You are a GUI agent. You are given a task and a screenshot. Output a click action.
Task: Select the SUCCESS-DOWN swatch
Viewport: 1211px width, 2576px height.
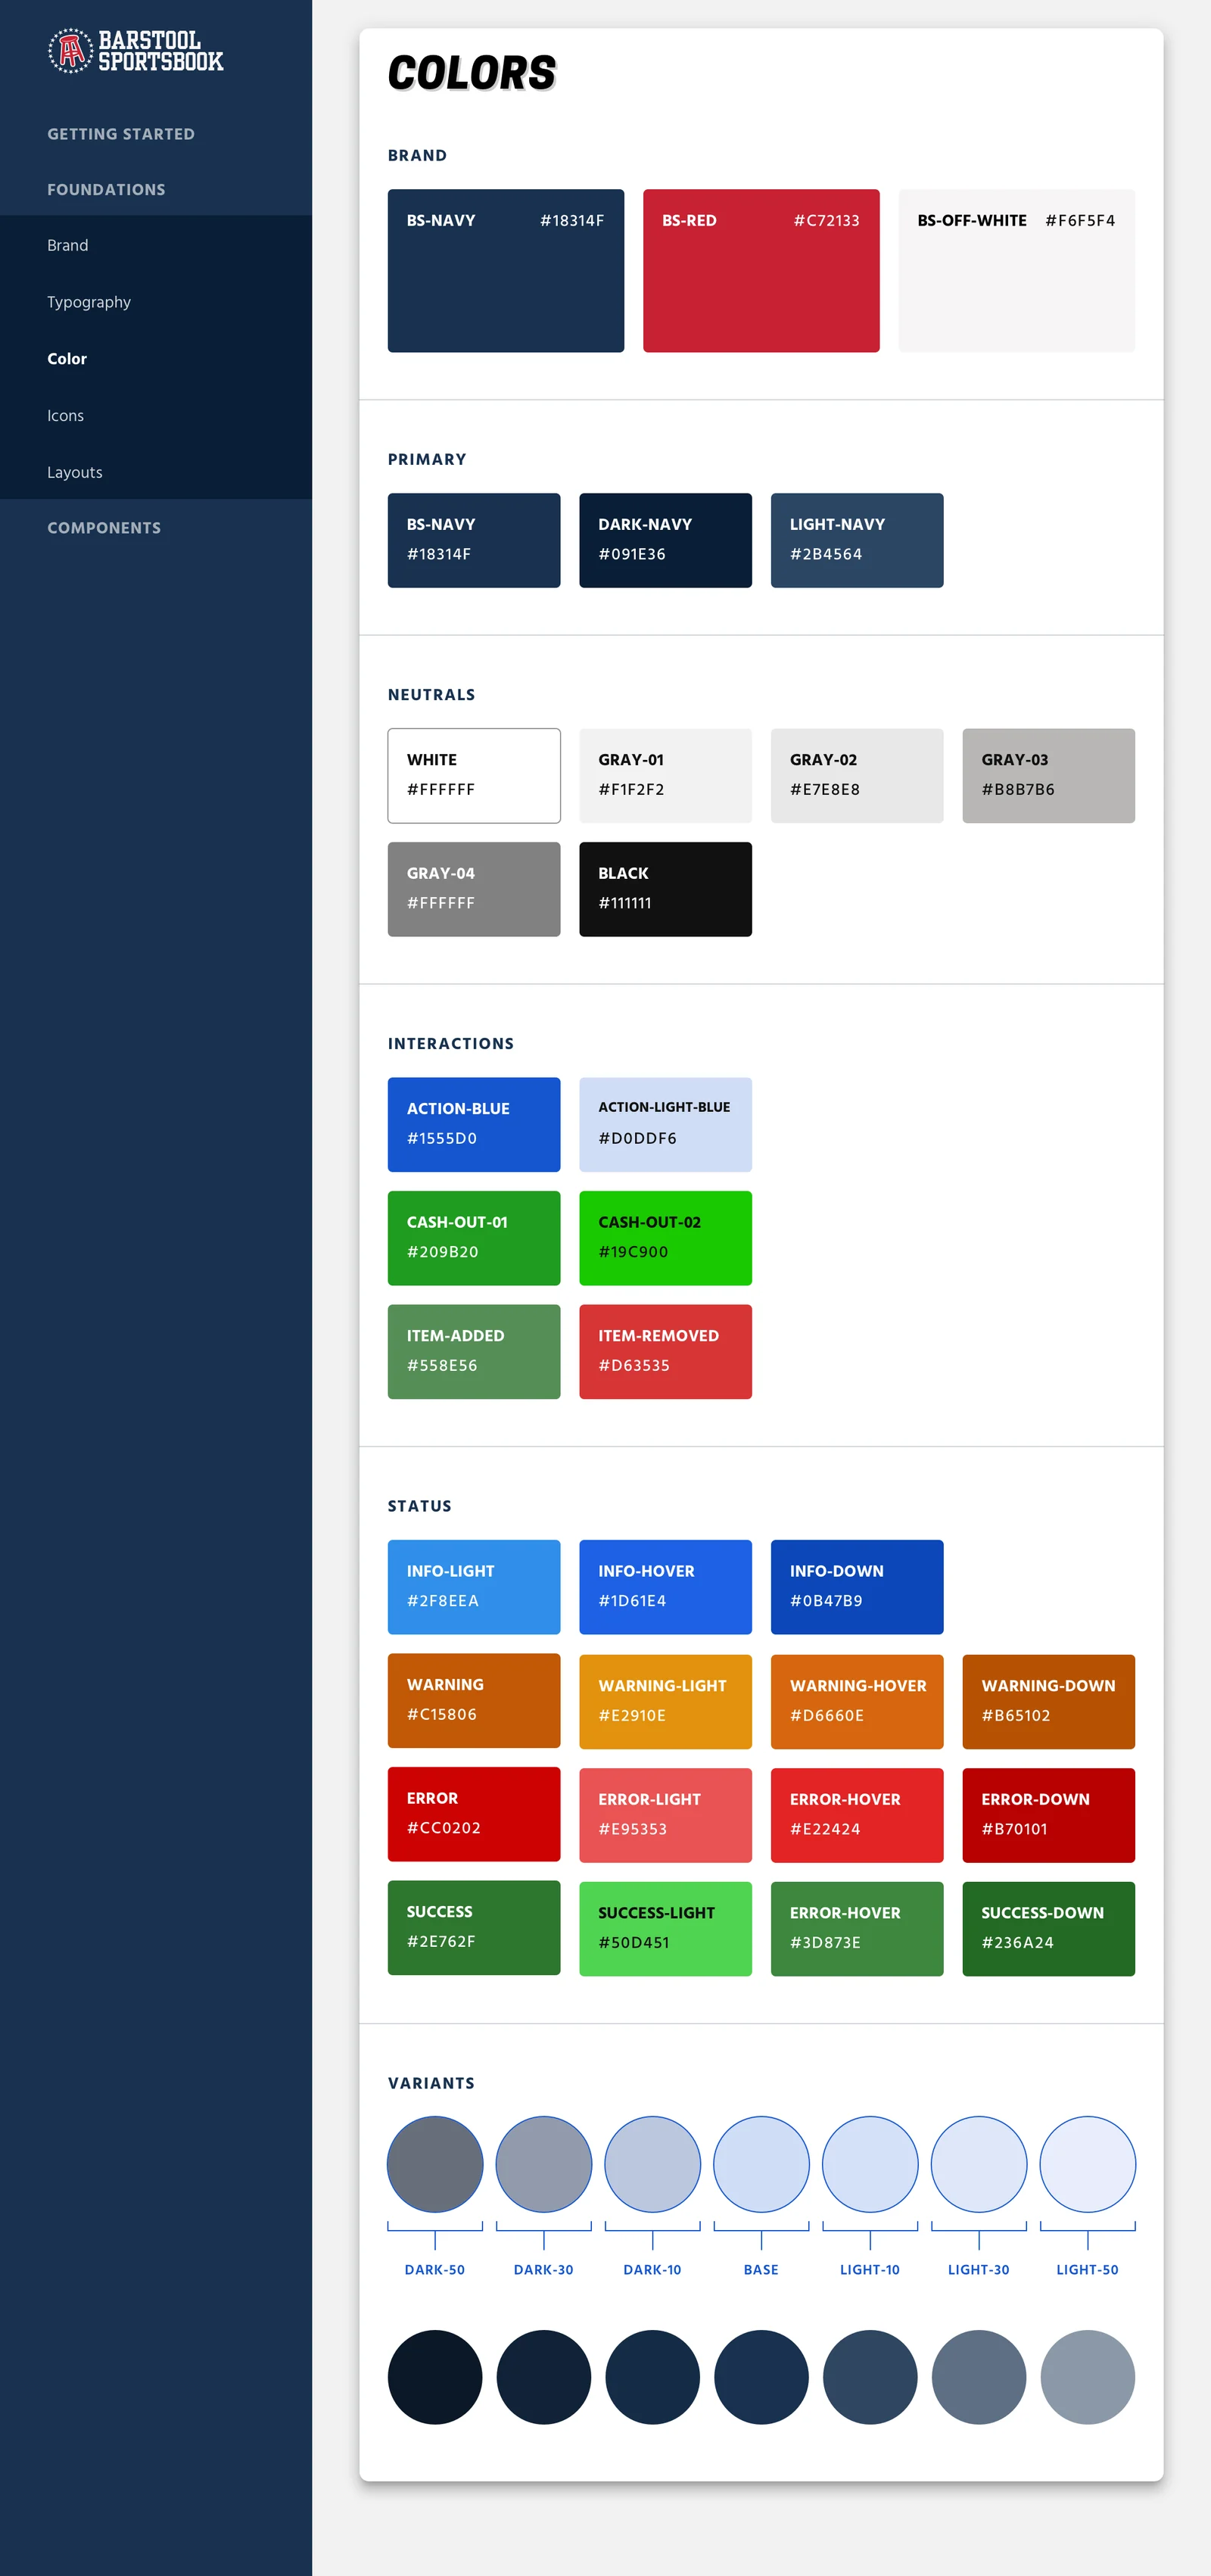(1048, 1929)
